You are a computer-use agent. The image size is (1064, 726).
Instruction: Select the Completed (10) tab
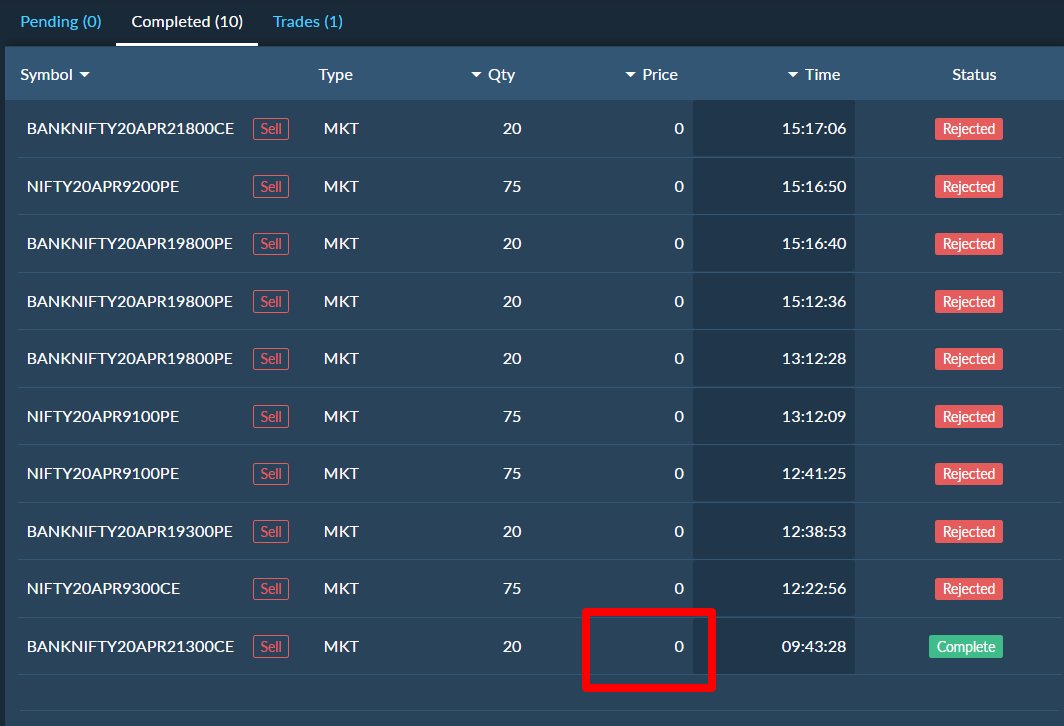point(187,22)
